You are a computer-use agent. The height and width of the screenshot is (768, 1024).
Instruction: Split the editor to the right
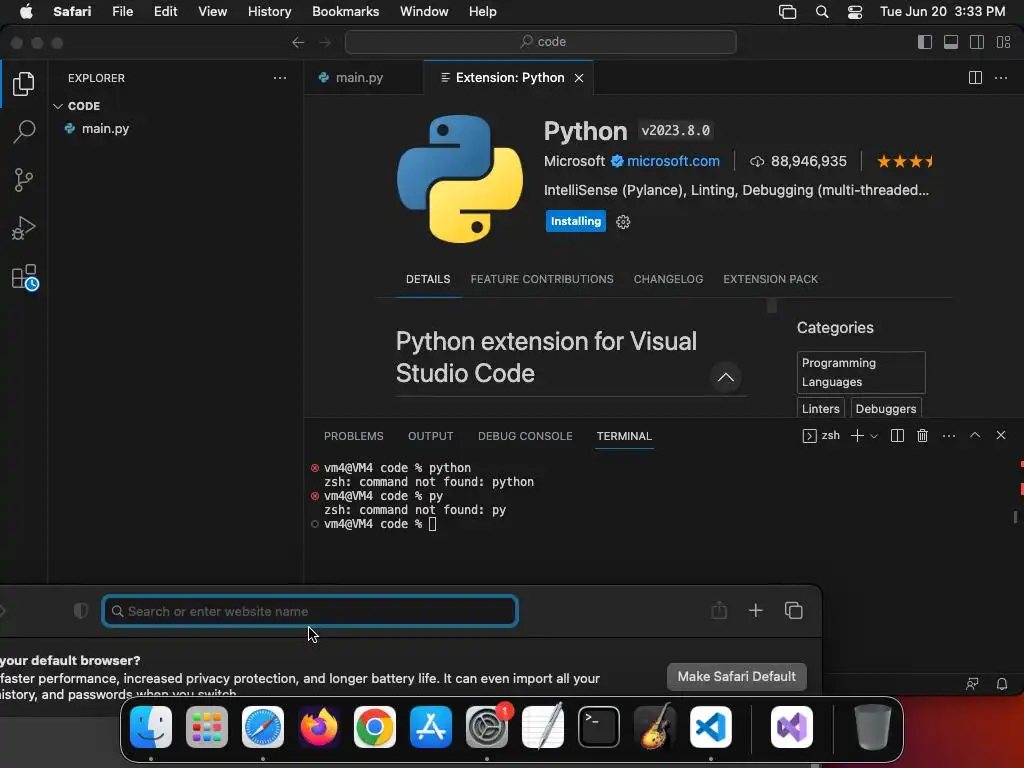[975, 78]
